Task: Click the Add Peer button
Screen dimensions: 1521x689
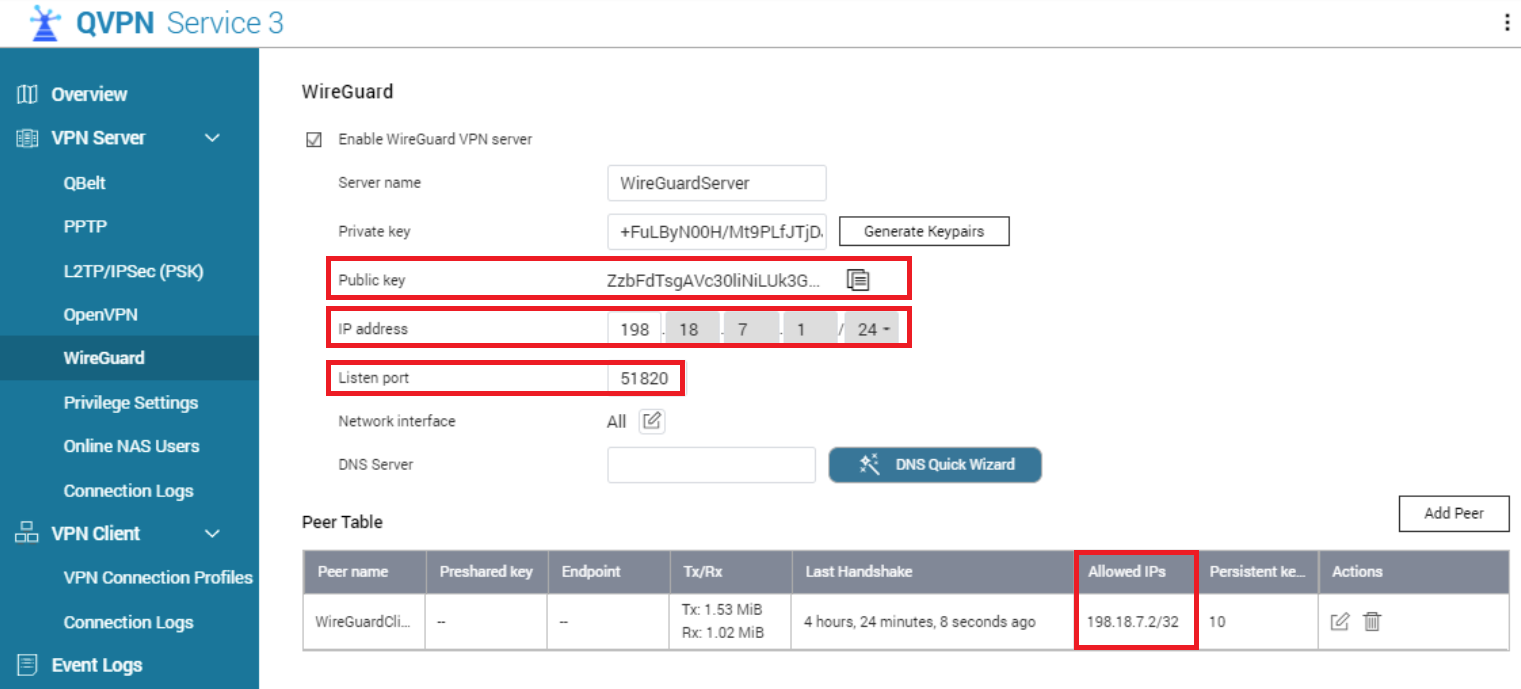Action: tap(1454, 514)
